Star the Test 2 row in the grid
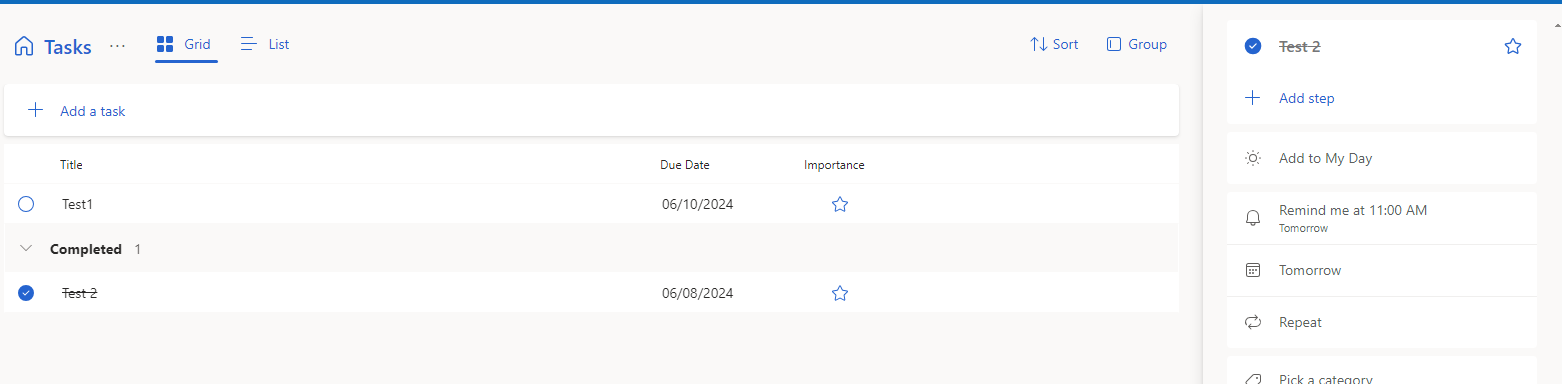1562x384 pixels. pos(840,293)
